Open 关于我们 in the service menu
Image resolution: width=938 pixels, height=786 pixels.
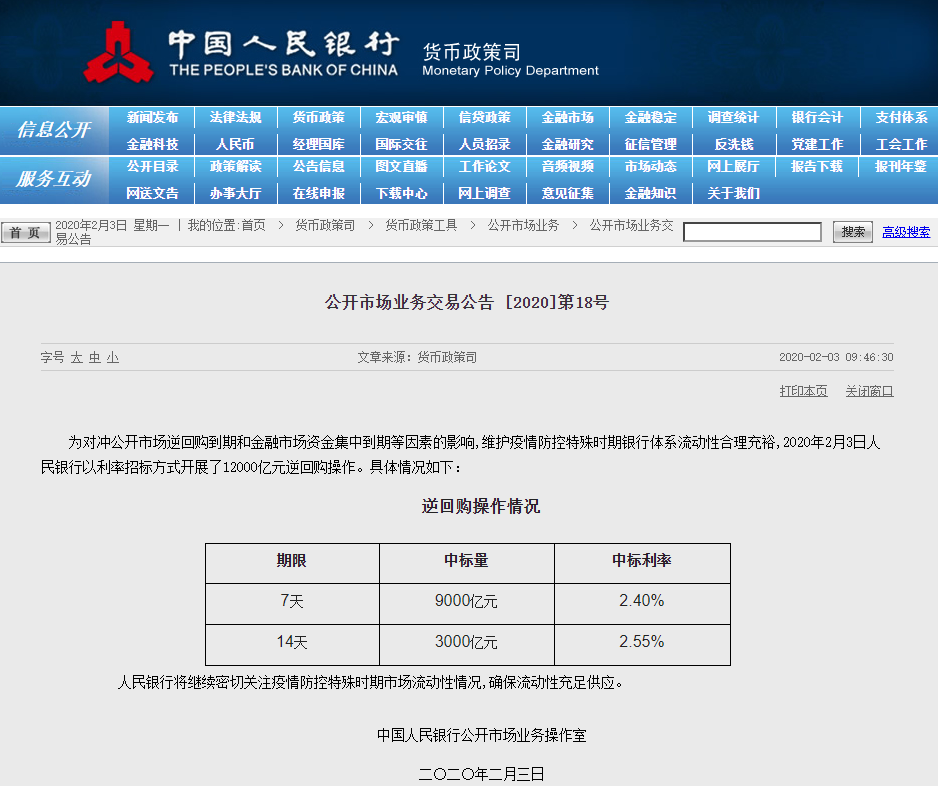pyautogui.click(x=733, y=193)
